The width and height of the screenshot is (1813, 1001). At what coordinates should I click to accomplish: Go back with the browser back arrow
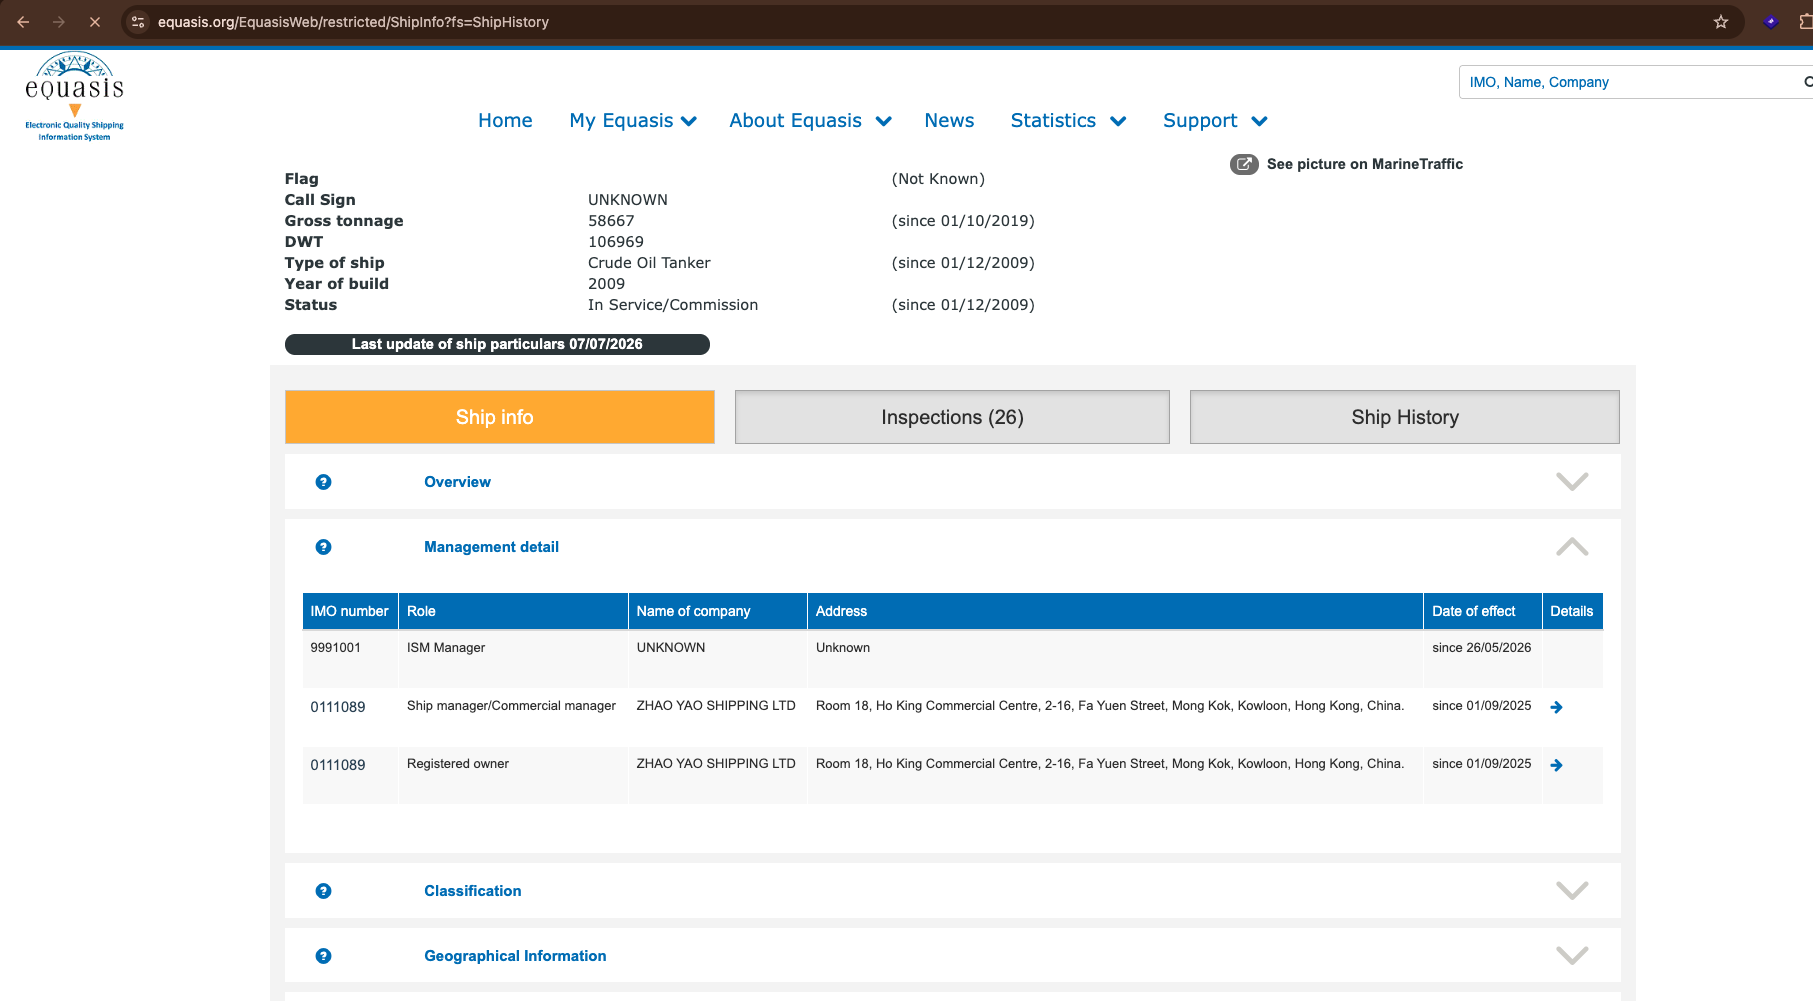[x=23, y=22]
